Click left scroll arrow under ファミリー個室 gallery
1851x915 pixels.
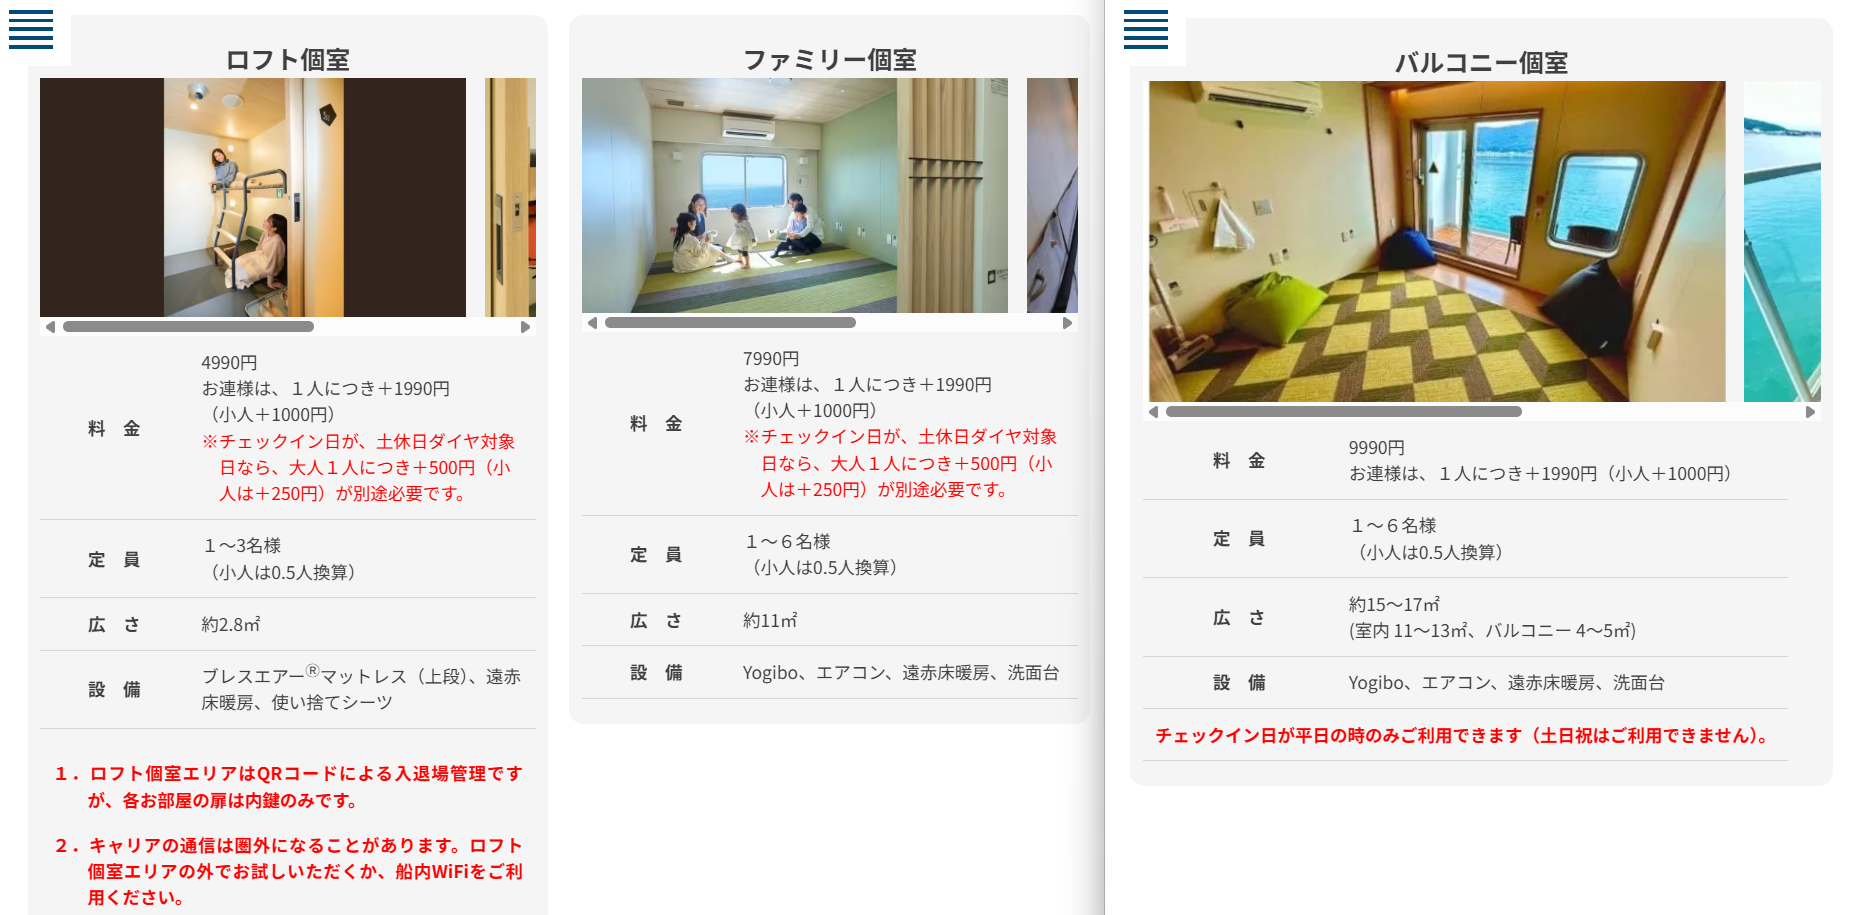(592, 323)
